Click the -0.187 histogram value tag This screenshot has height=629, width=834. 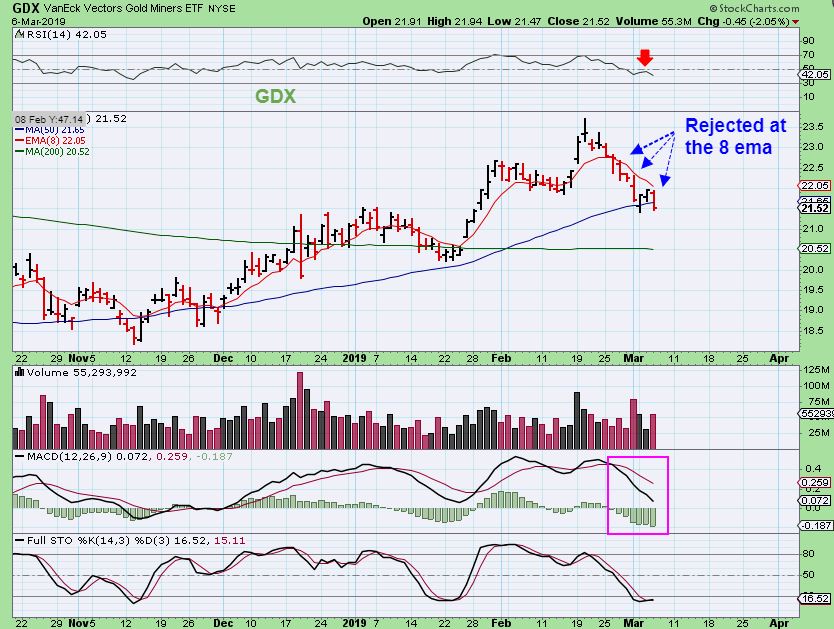[x=815, y=525]
